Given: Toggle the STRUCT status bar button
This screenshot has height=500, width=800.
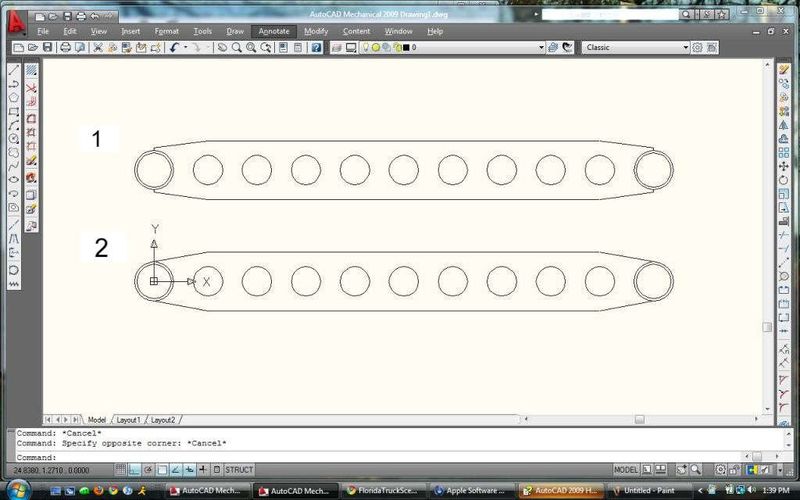Looking at the screenshot, I should (x=239, y=469).
